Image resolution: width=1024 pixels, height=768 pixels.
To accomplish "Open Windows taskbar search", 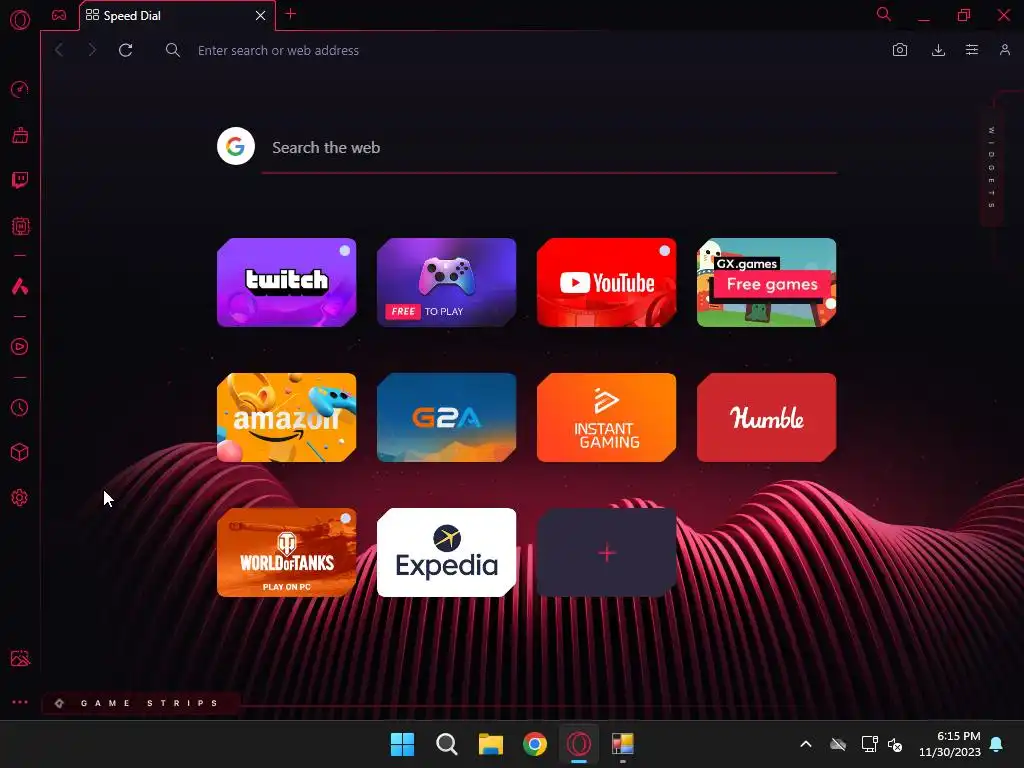I will pos(447,744).
